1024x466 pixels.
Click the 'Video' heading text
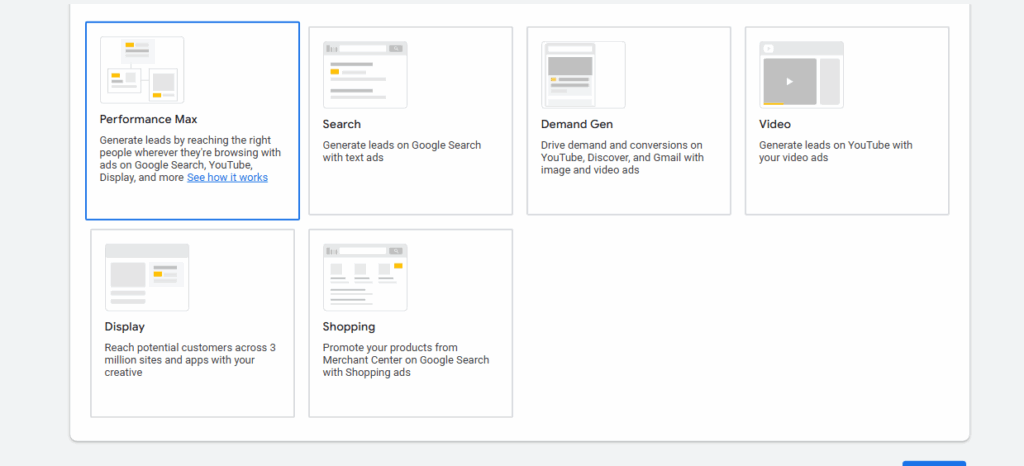(x=775, y=124)
